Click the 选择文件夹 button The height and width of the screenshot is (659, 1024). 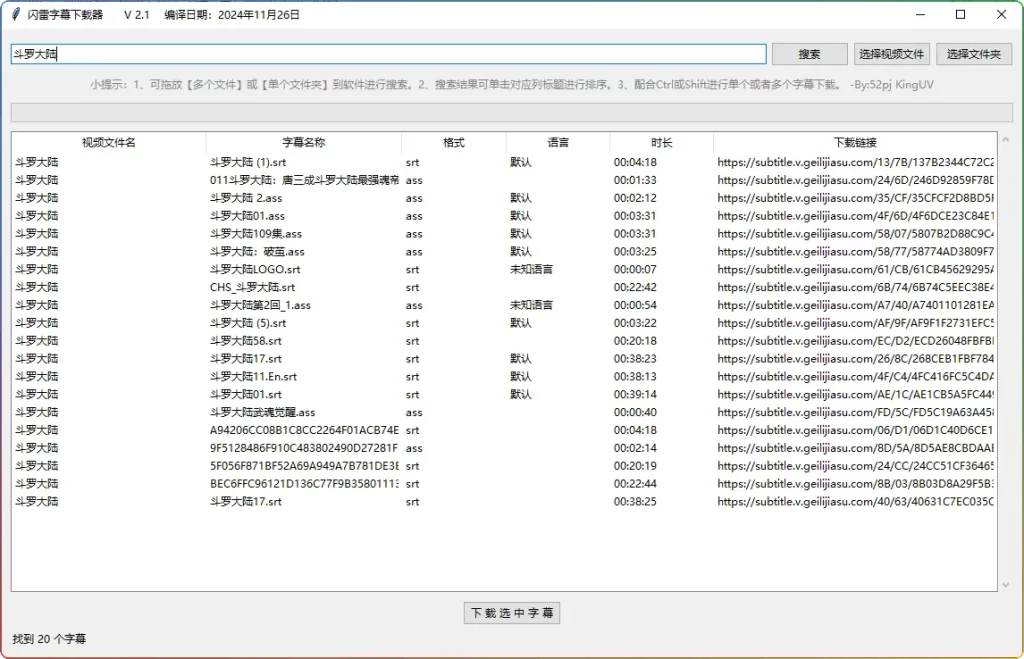(972, 53)
